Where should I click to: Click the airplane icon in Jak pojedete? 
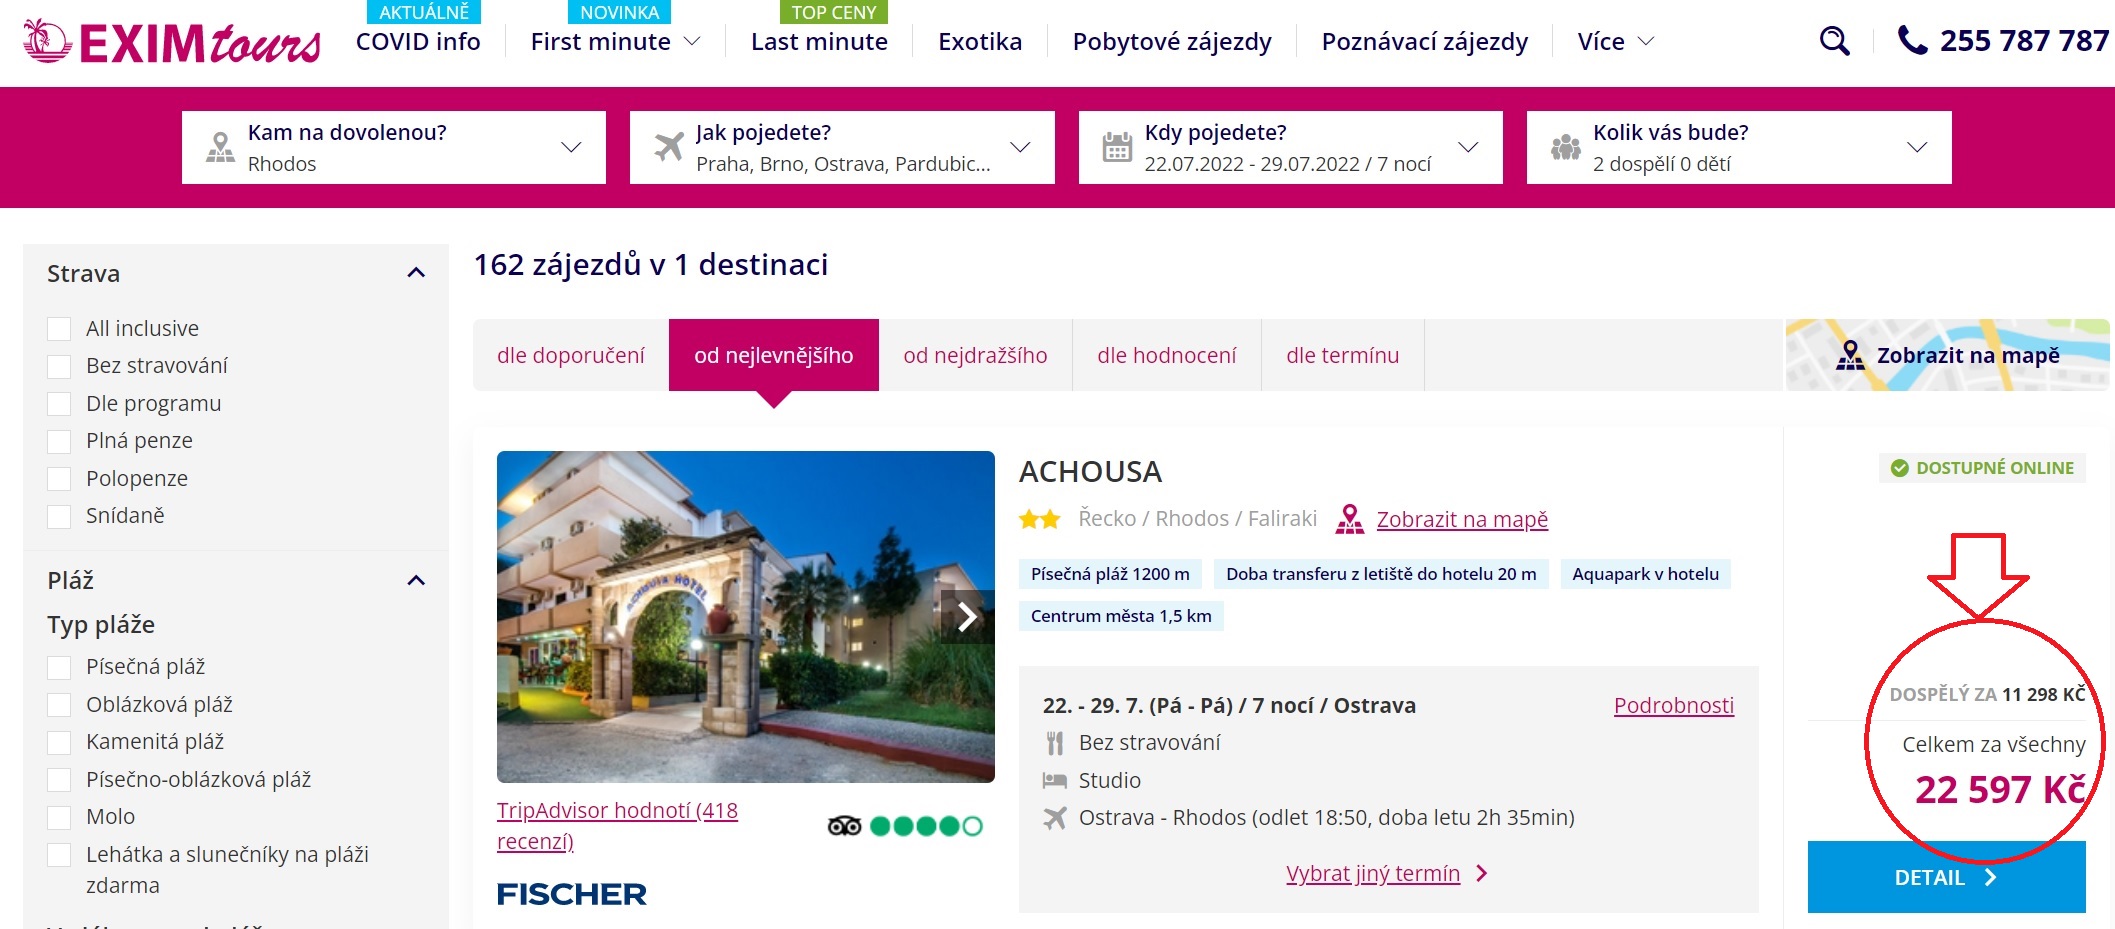point(668,147)
